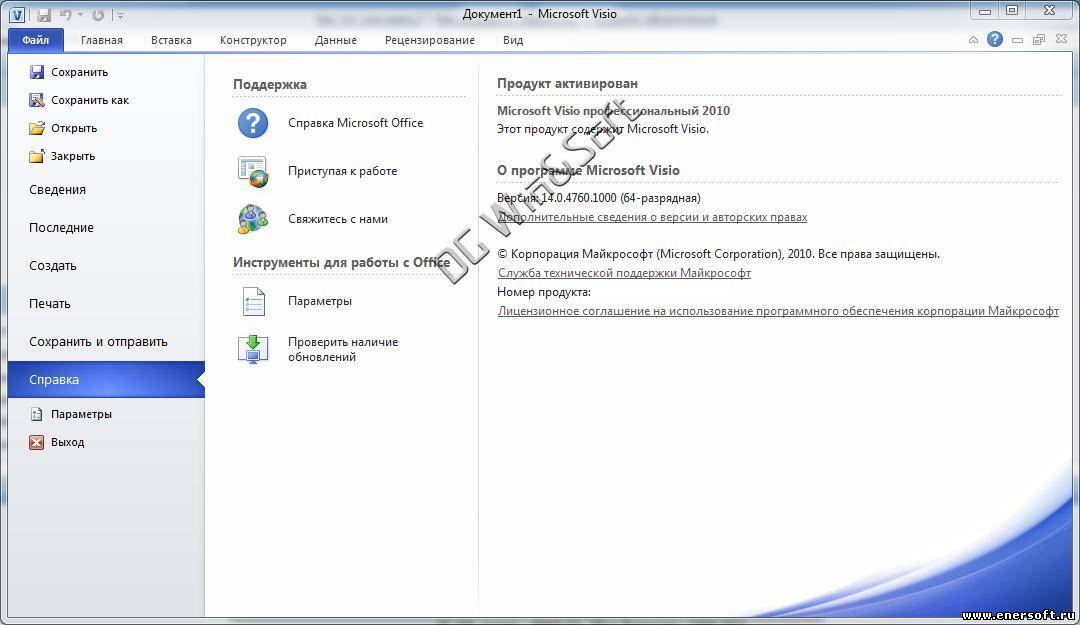This screenshot has width=1080, height=625.
Task: Click the Save icon in quick access toolbar
Action: [x=44, y=14]
